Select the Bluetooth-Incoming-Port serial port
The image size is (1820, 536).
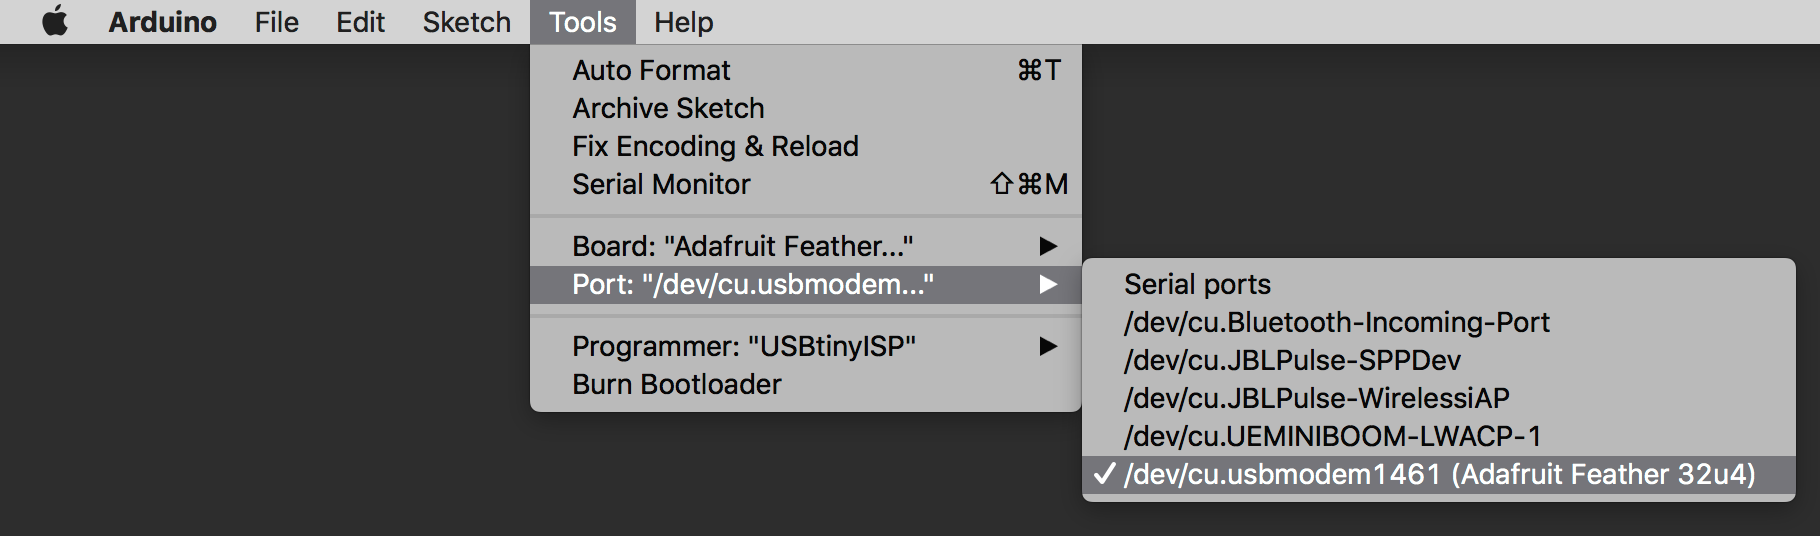click(x=1336, y=322)
